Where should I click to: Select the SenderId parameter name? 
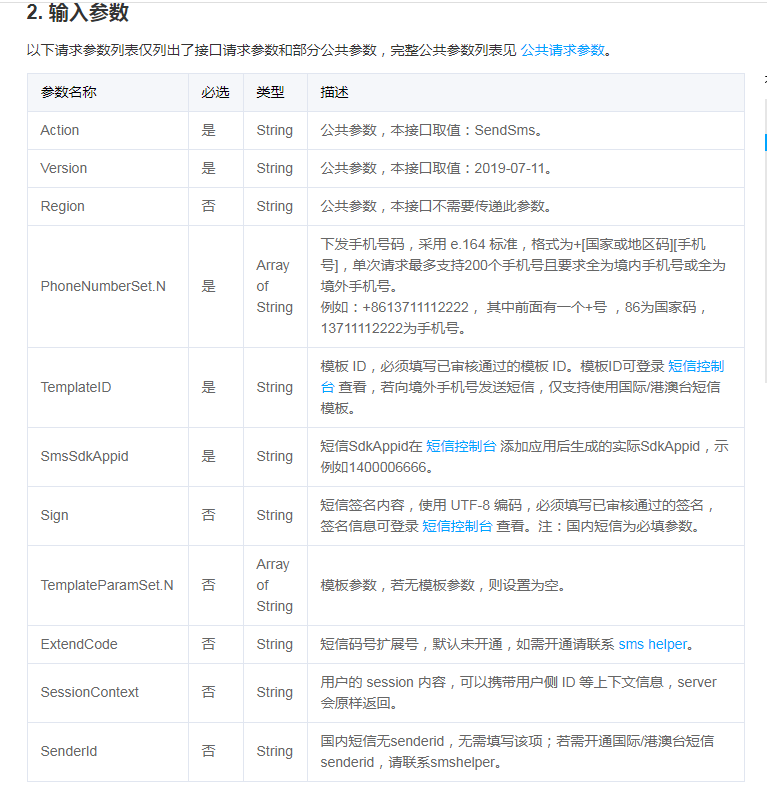(x=69, y=751)
